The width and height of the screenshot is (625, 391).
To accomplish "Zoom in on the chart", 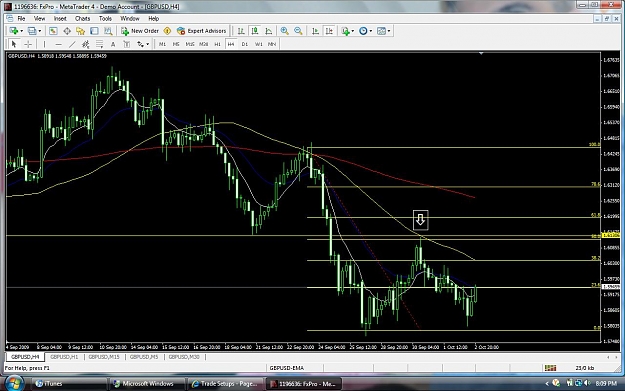I will click(285, 31).
